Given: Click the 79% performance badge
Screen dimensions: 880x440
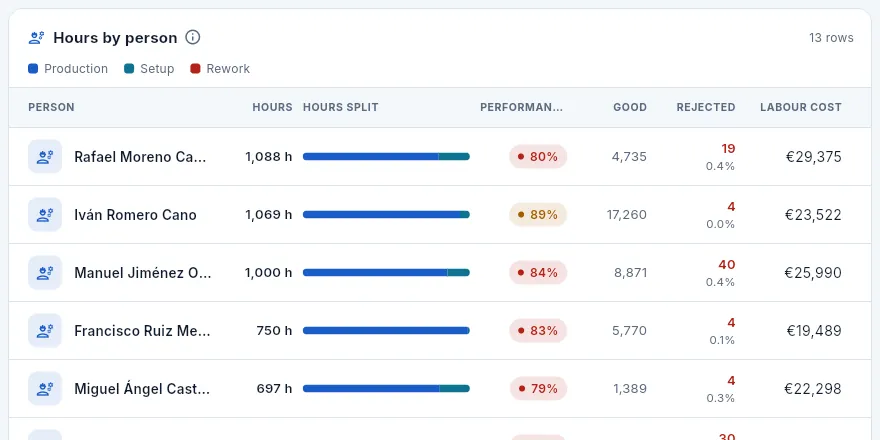Looking at the screenshot, I should point(538,388).
